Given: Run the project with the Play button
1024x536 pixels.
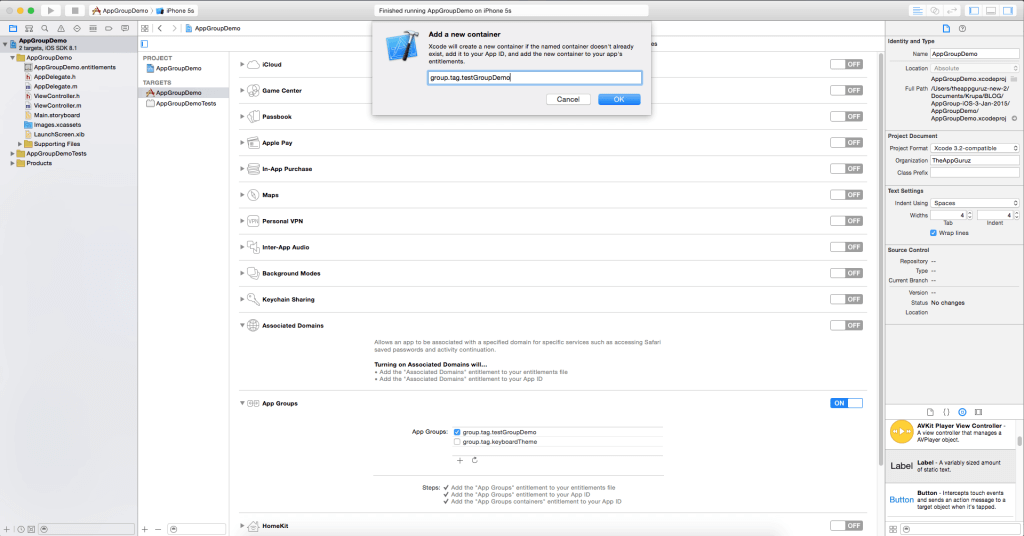Looking at the screenshot, I should click(50, 10).
